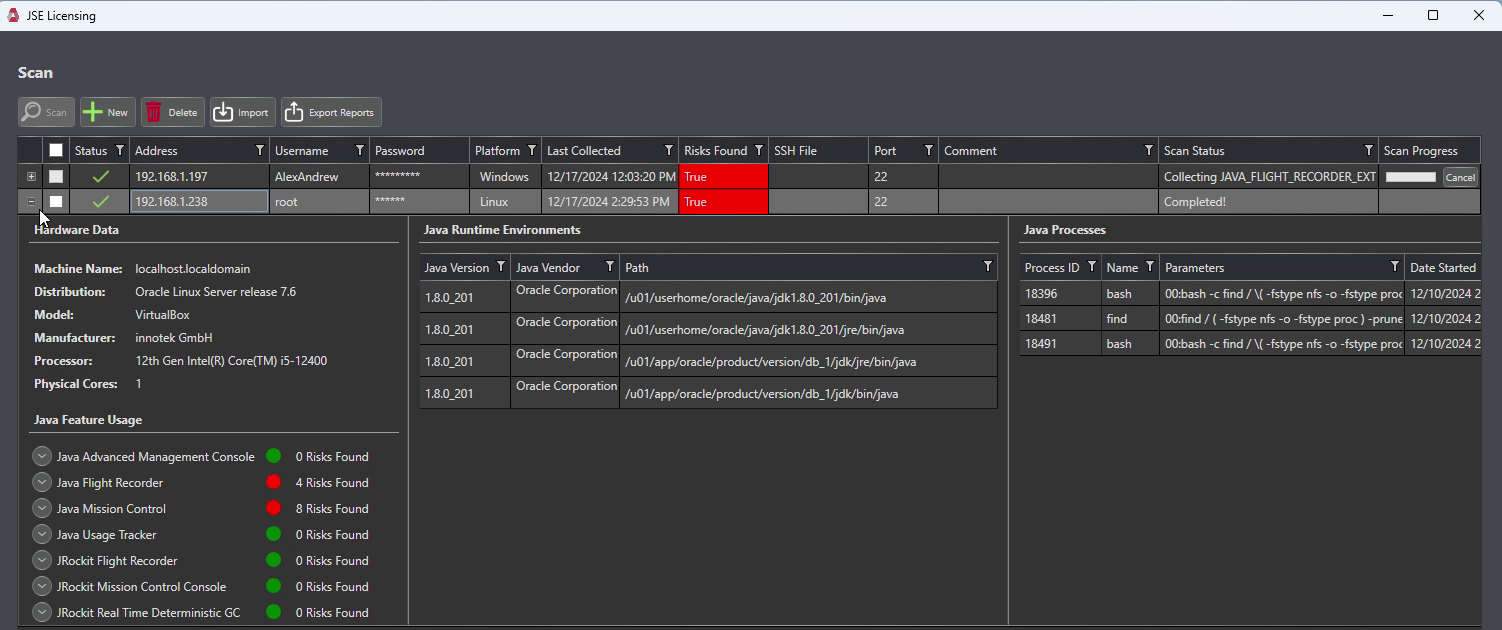Select the 192.168.1.197 address cell

pyautogui.click(x=200, y=177)
